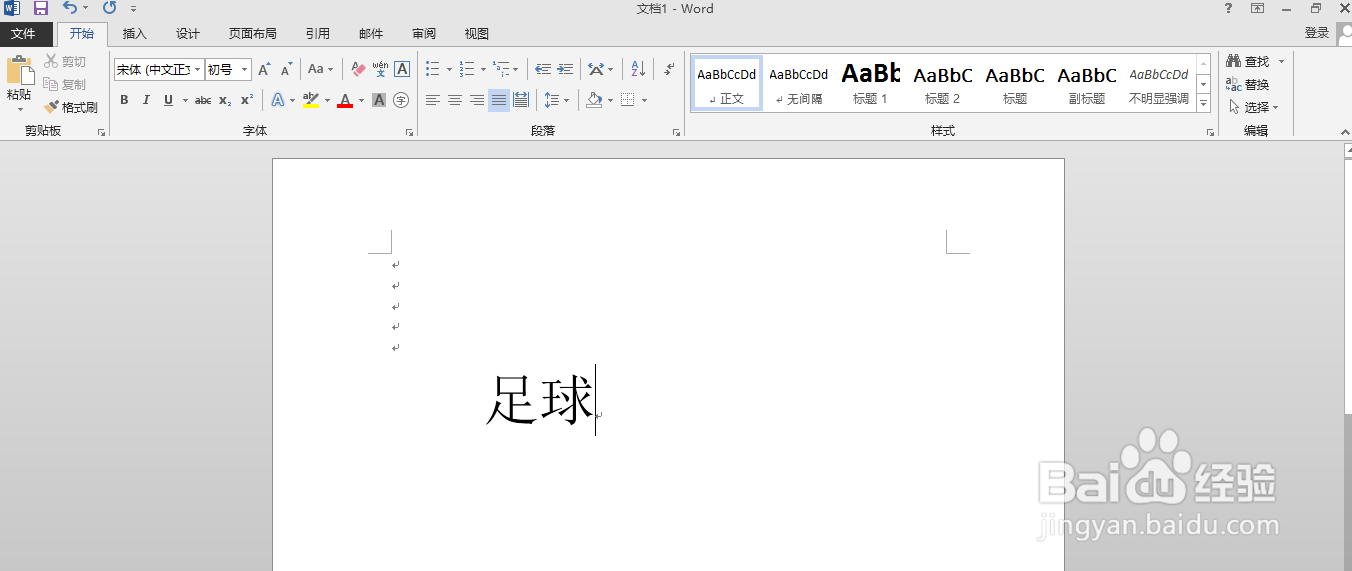Apply distributed alignment
The image size is (1352, 571).
520,100
